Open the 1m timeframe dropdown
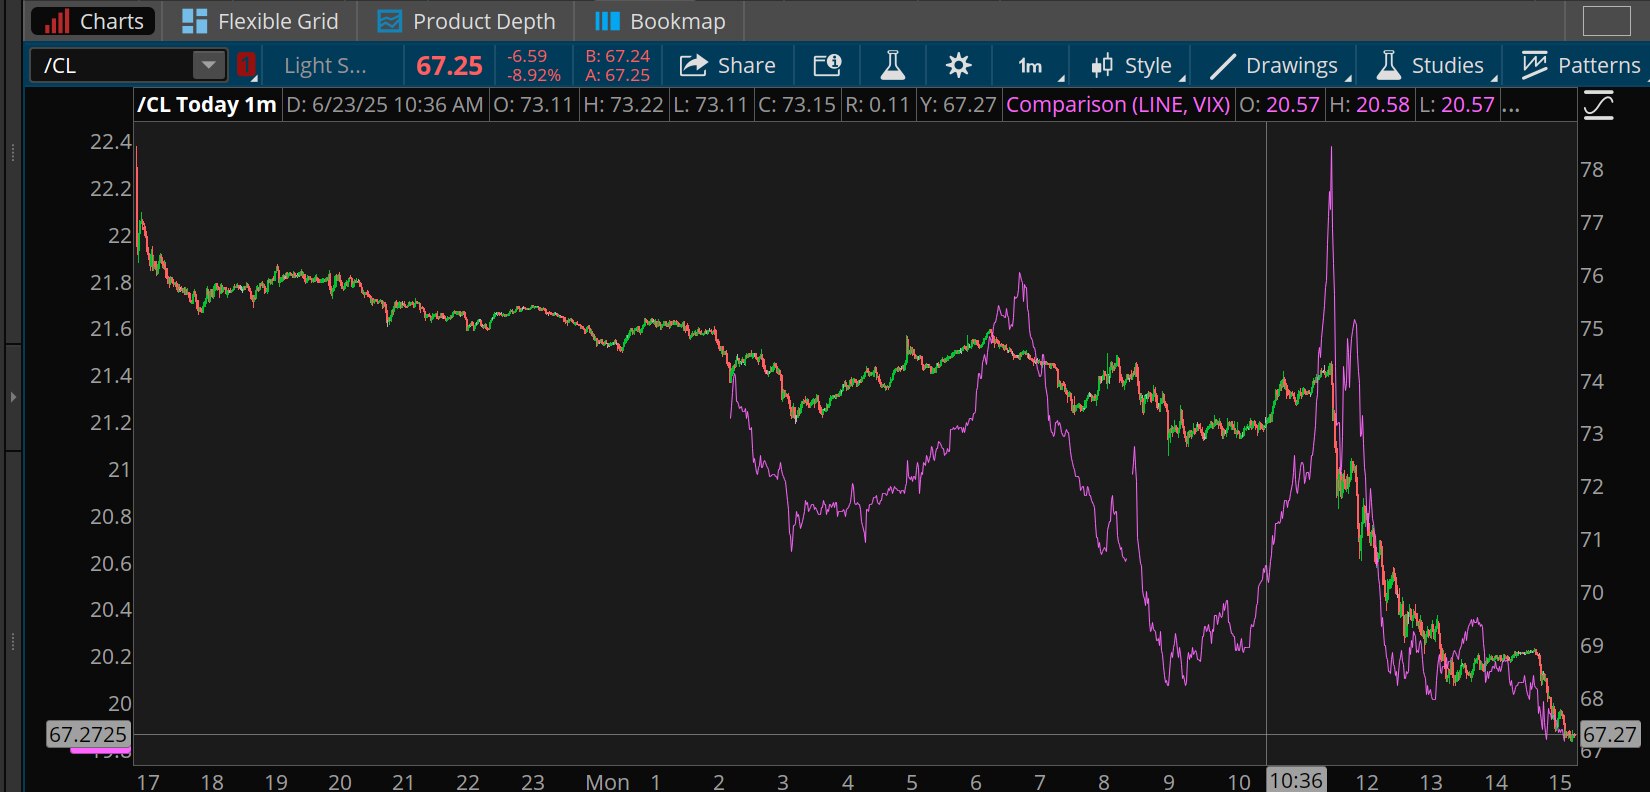This screenshot has width=1650, height=792. (1031, 66)
